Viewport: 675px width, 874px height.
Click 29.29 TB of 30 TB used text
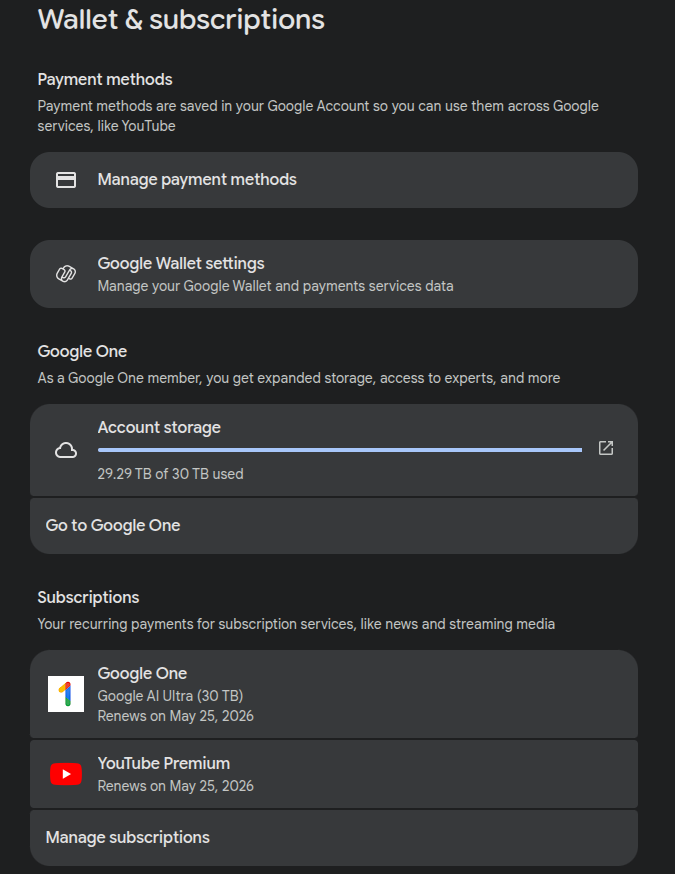coord(171,474)
